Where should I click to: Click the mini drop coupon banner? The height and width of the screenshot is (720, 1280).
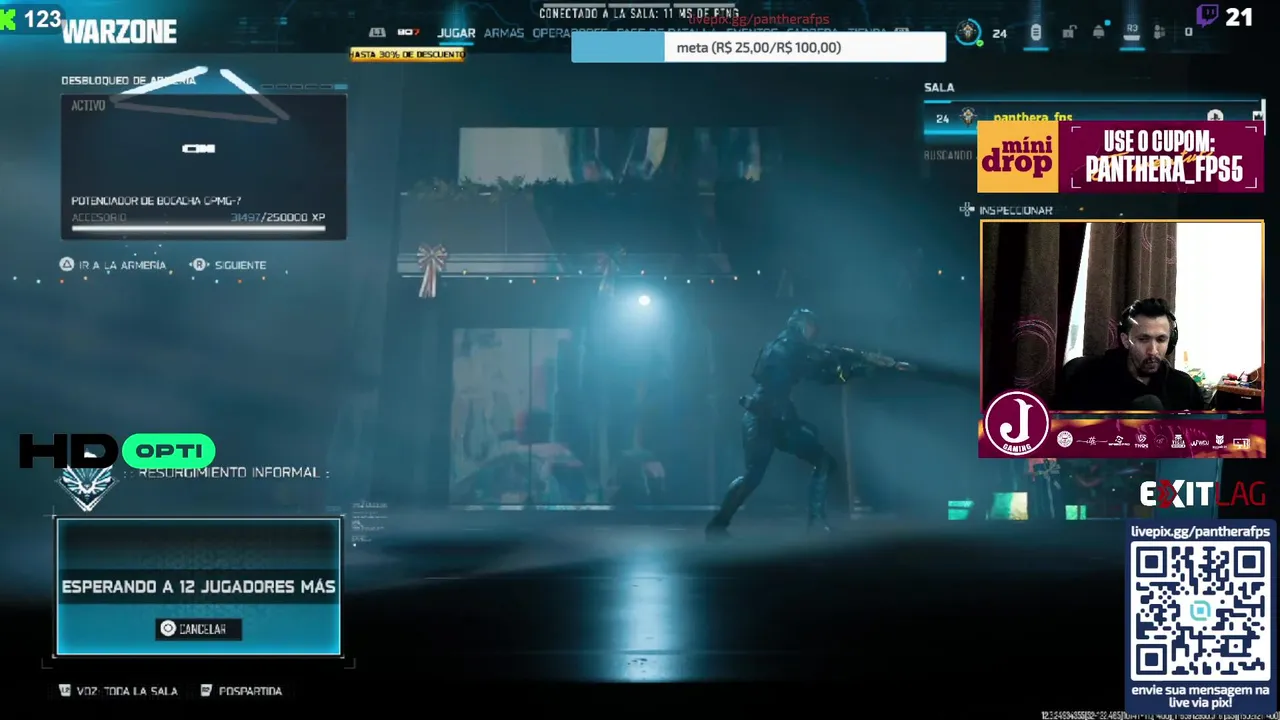tap(1120, 157)
